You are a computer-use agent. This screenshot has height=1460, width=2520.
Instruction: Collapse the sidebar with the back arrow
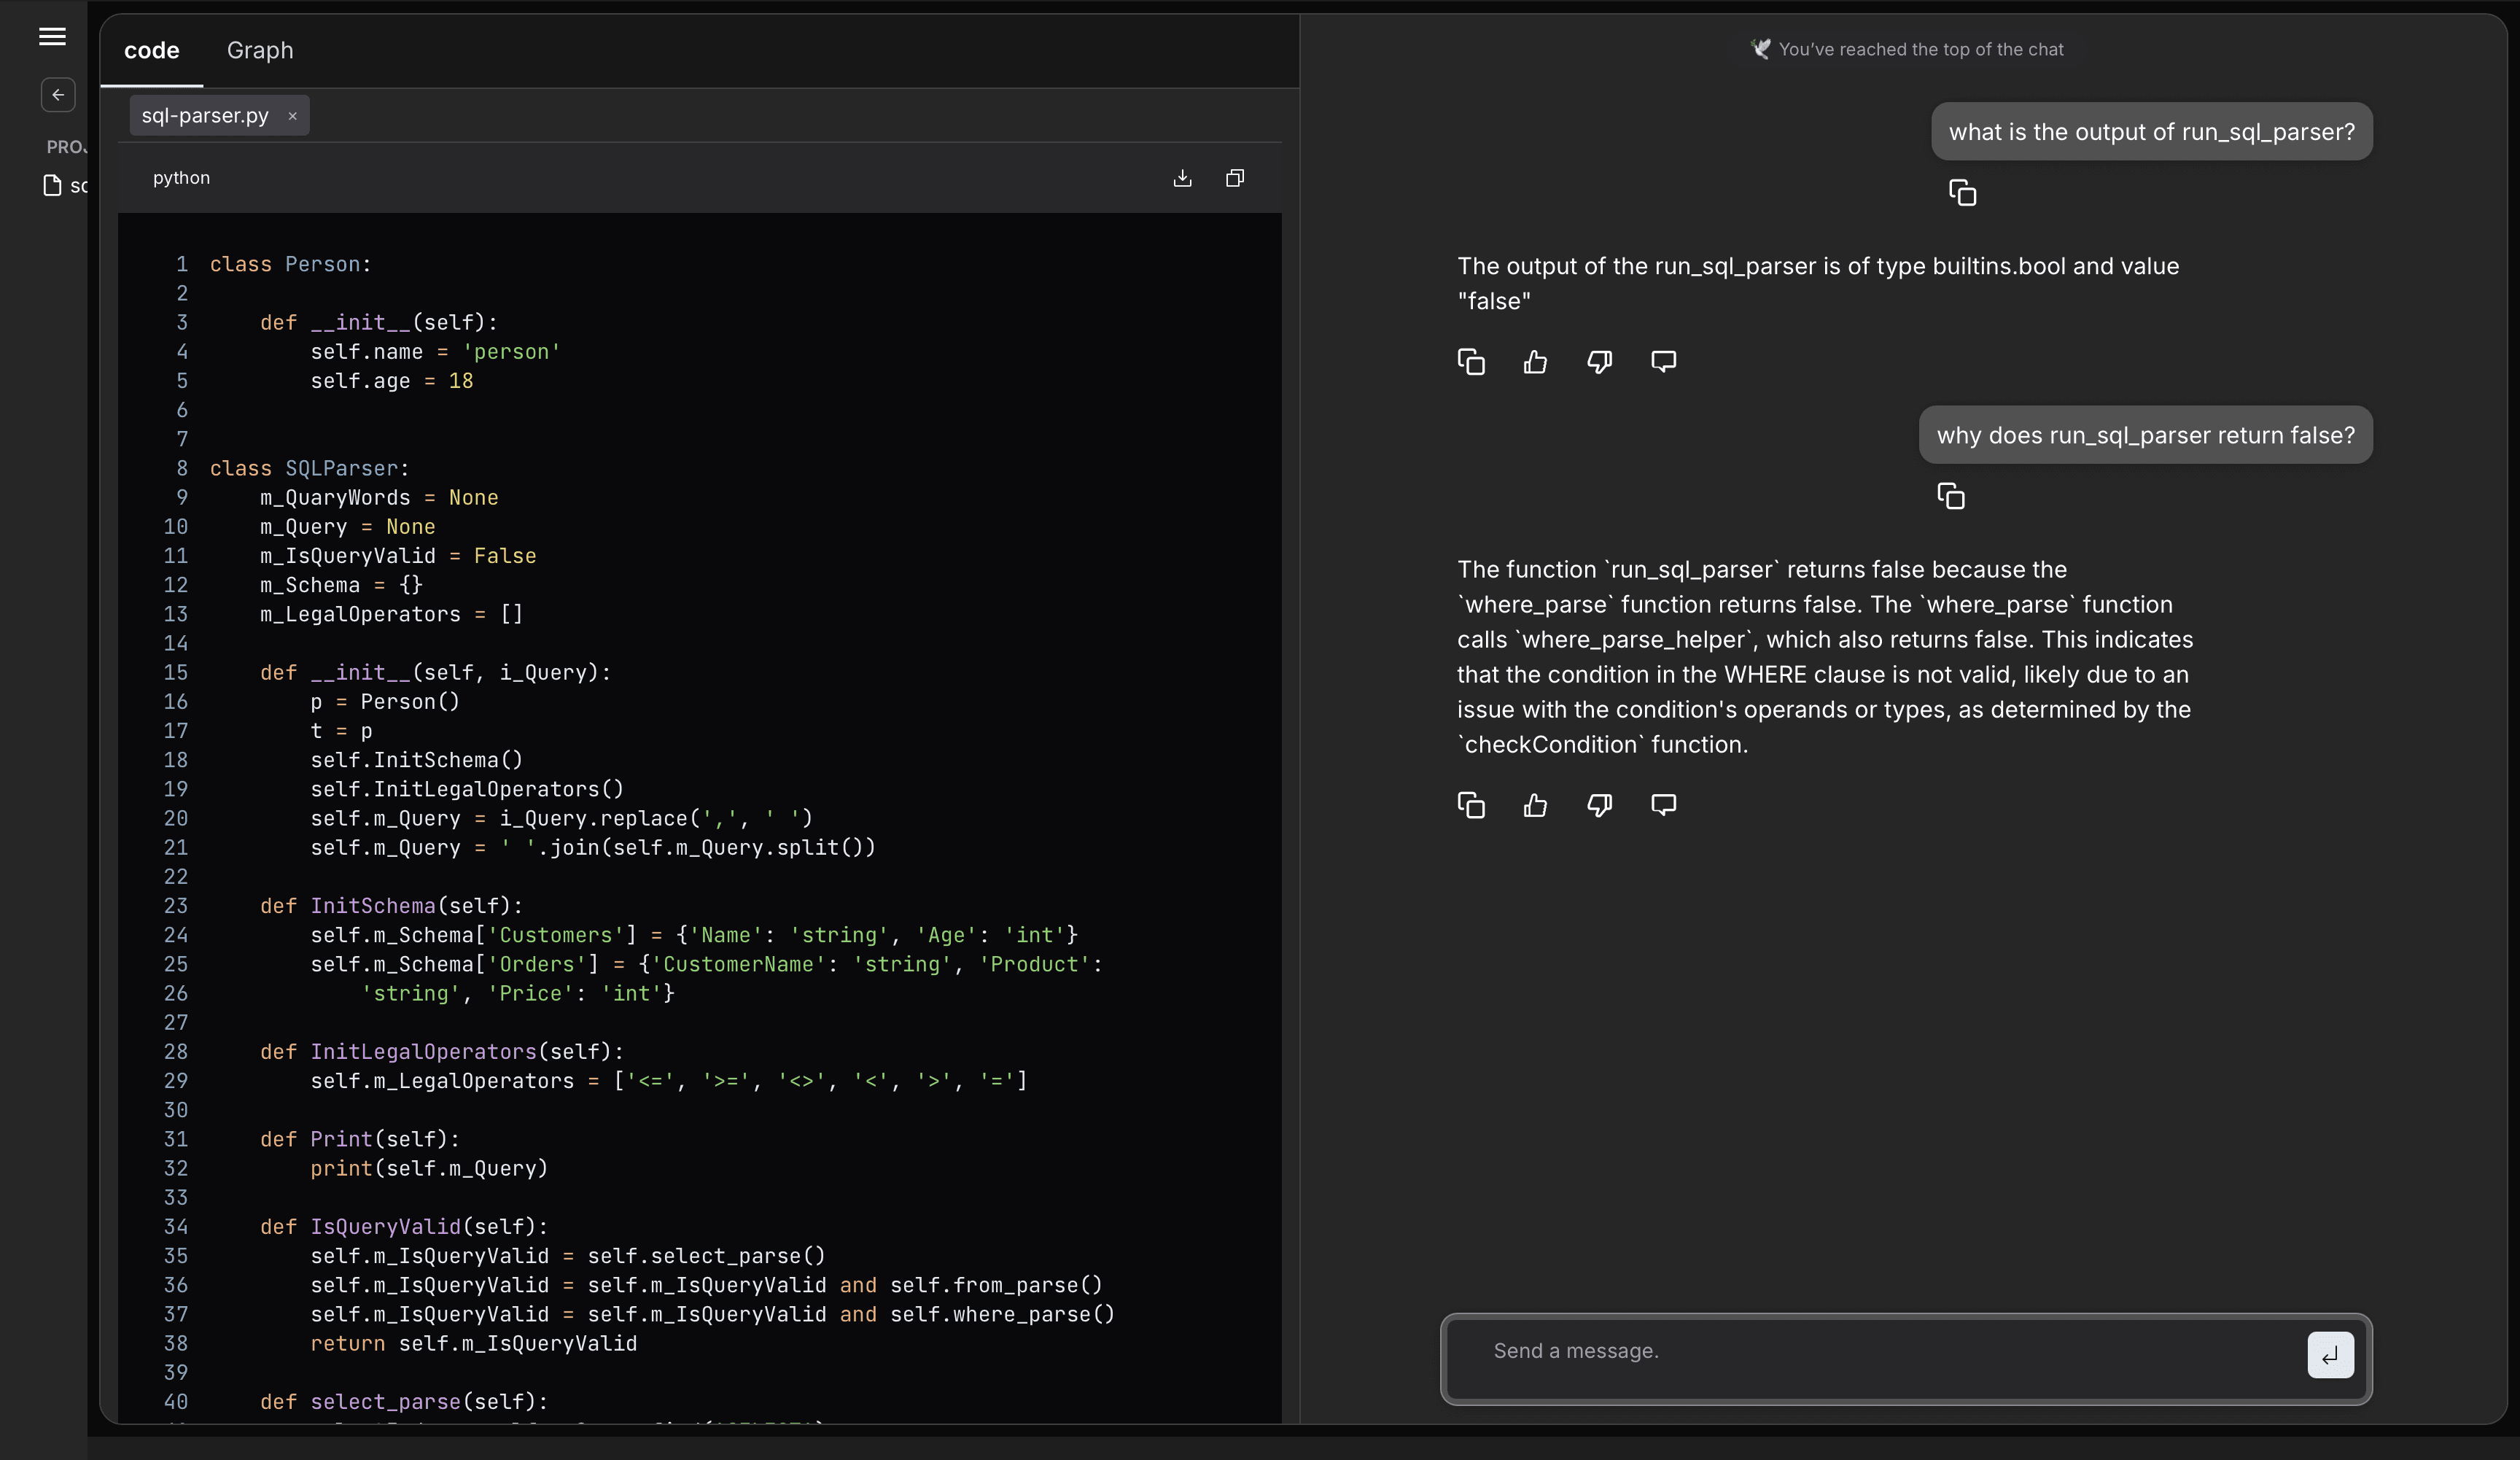[57, 95]
